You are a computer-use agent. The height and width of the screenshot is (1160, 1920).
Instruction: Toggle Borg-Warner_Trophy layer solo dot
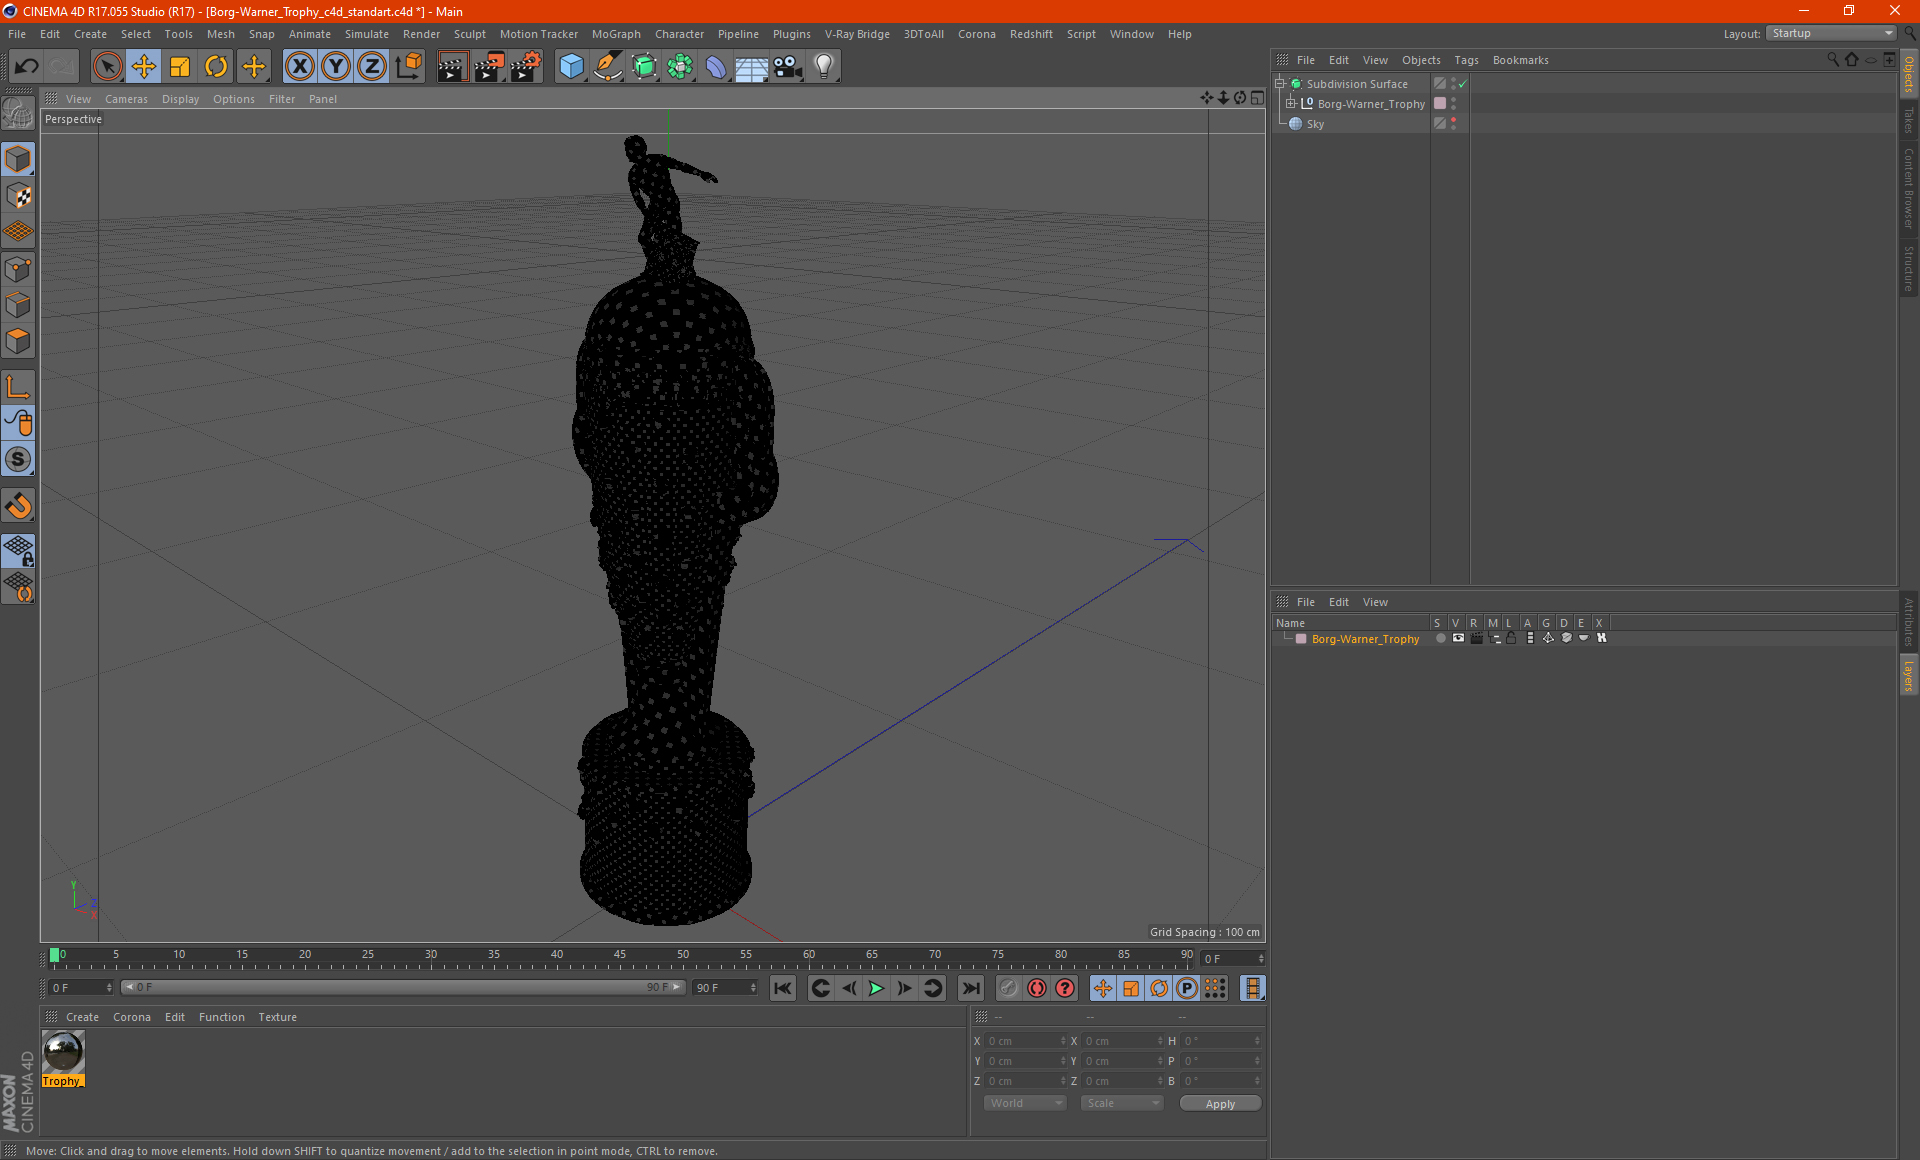1440,638
